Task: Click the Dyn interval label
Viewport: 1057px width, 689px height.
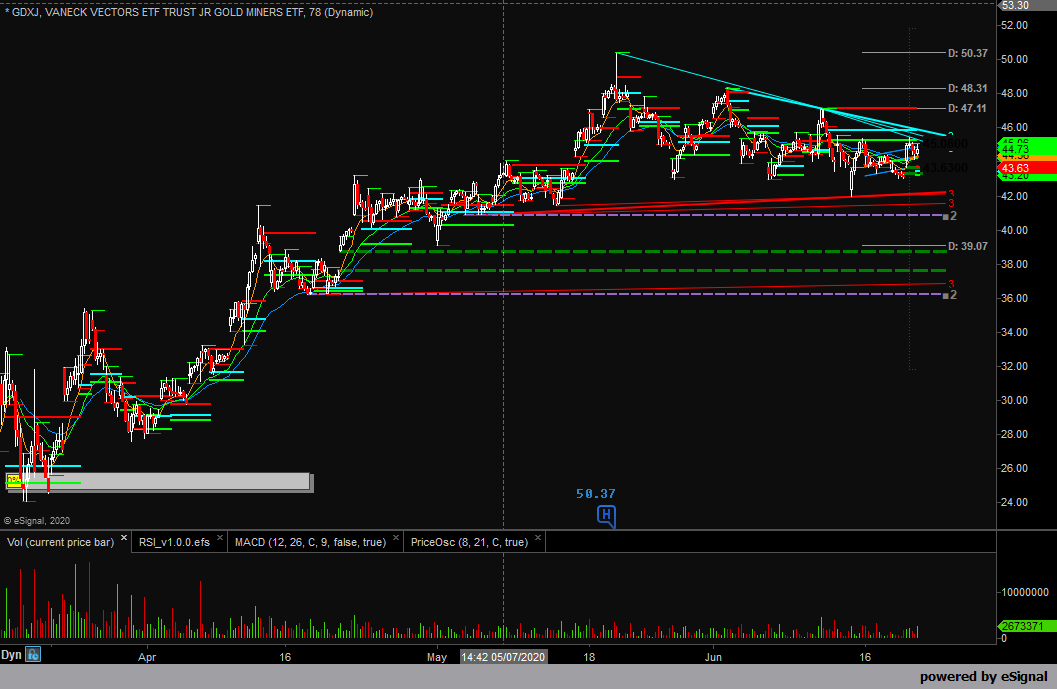Action: (x=11, y=655)
